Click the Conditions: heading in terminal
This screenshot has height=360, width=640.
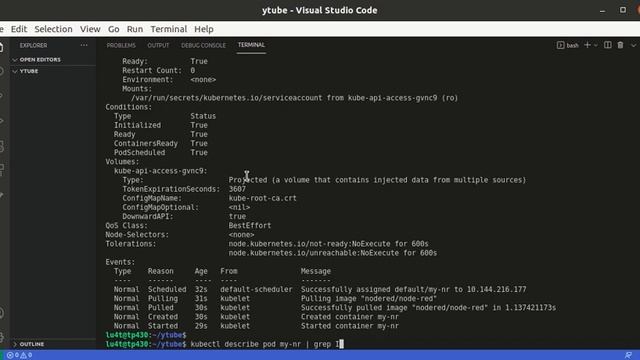point(129,107)
